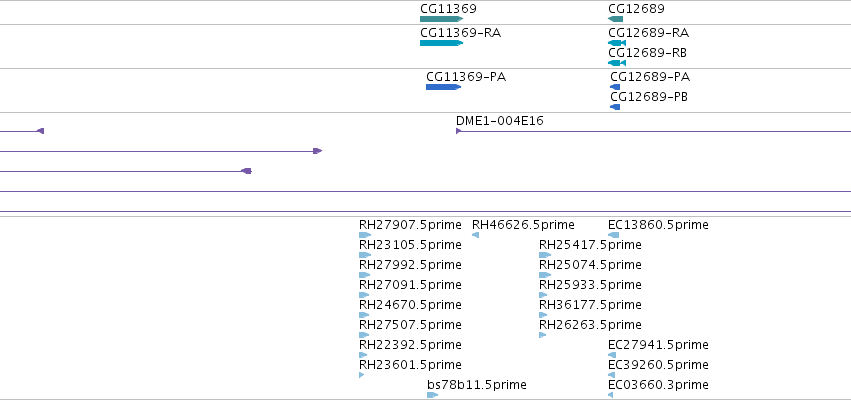Viewport: 851px width, 400px height.
Task: Select the CG12689-PB protein glyph
Action: (615, 107)
